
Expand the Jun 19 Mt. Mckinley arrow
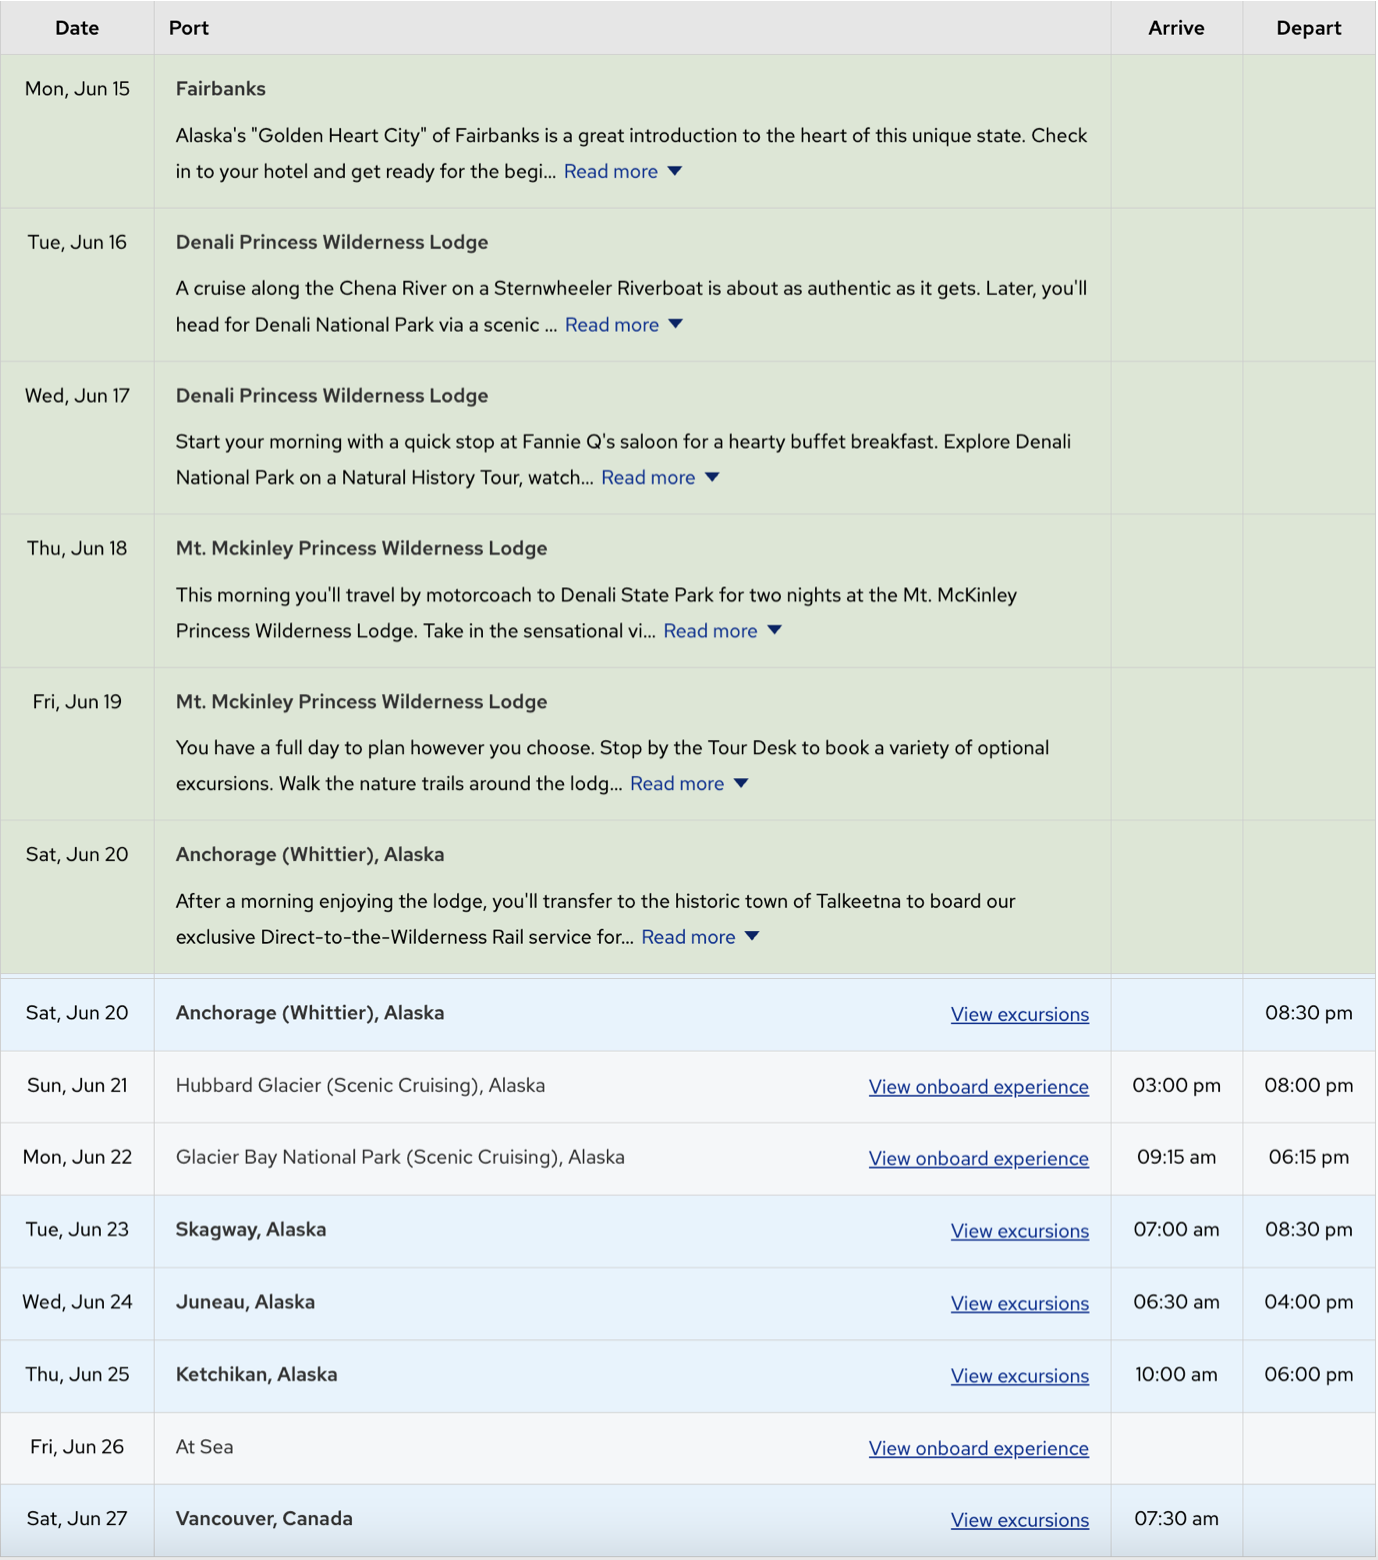pos(741,783)
